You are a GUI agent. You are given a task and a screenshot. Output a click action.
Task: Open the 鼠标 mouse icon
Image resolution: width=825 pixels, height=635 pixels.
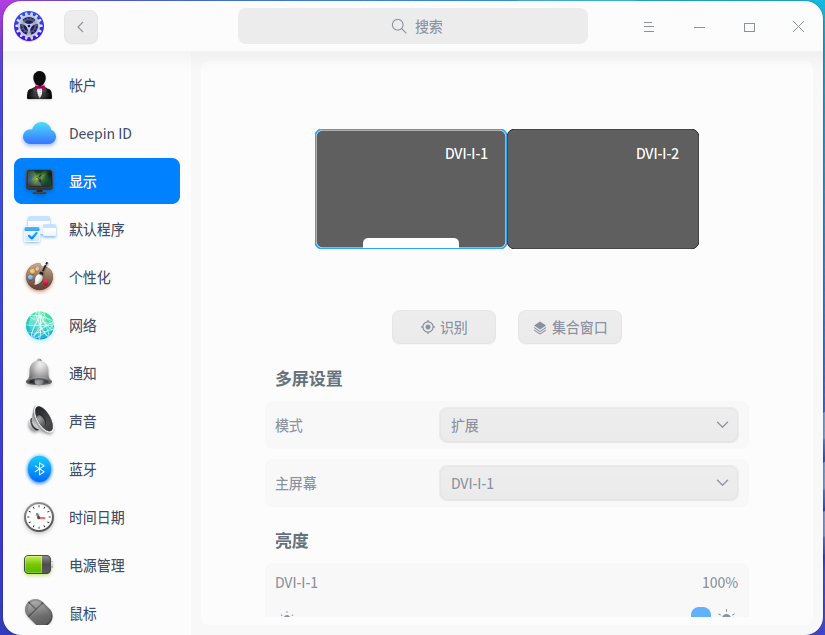coord(39,612)
